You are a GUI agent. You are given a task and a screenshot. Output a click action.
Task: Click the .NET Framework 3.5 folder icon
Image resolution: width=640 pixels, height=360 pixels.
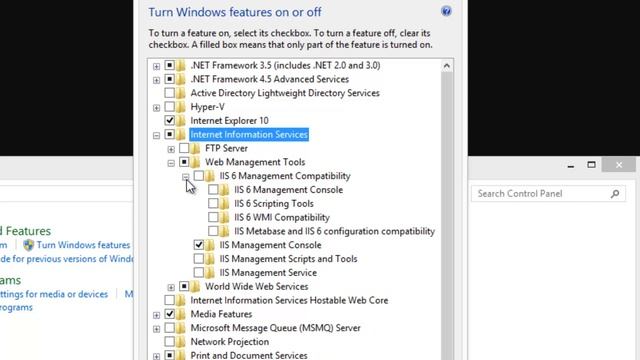pos(181,65)
